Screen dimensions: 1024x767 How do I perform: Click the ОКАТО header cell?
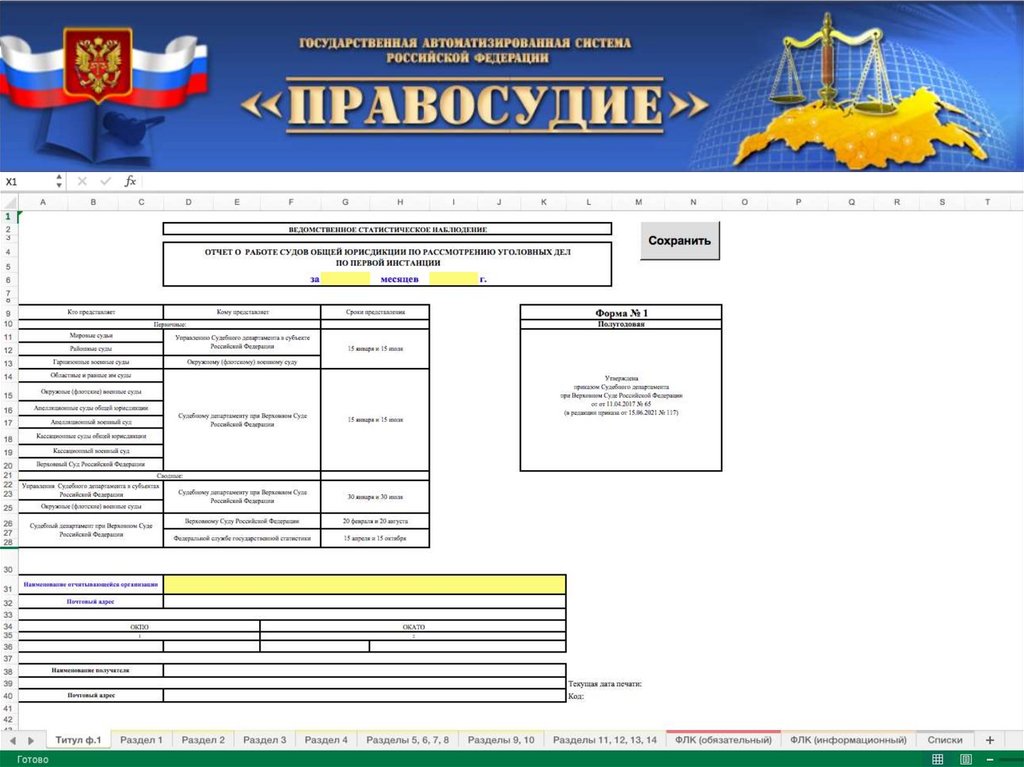(413, 627)
